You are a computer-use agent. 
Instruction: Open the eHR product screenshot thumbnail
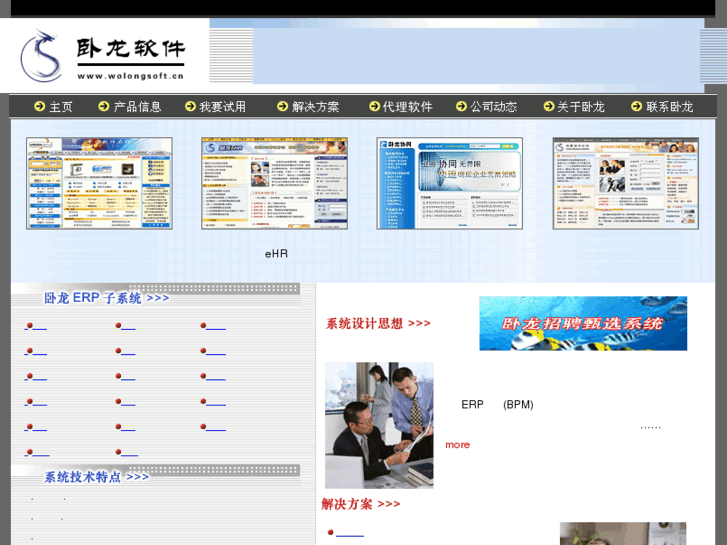(x=274, y=183)
